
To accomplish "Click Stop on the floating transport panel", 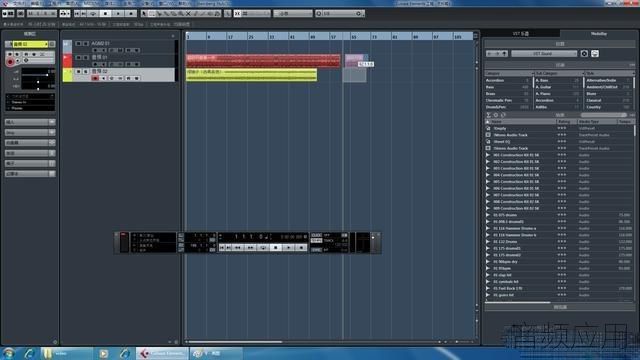I will coord(276,247).
